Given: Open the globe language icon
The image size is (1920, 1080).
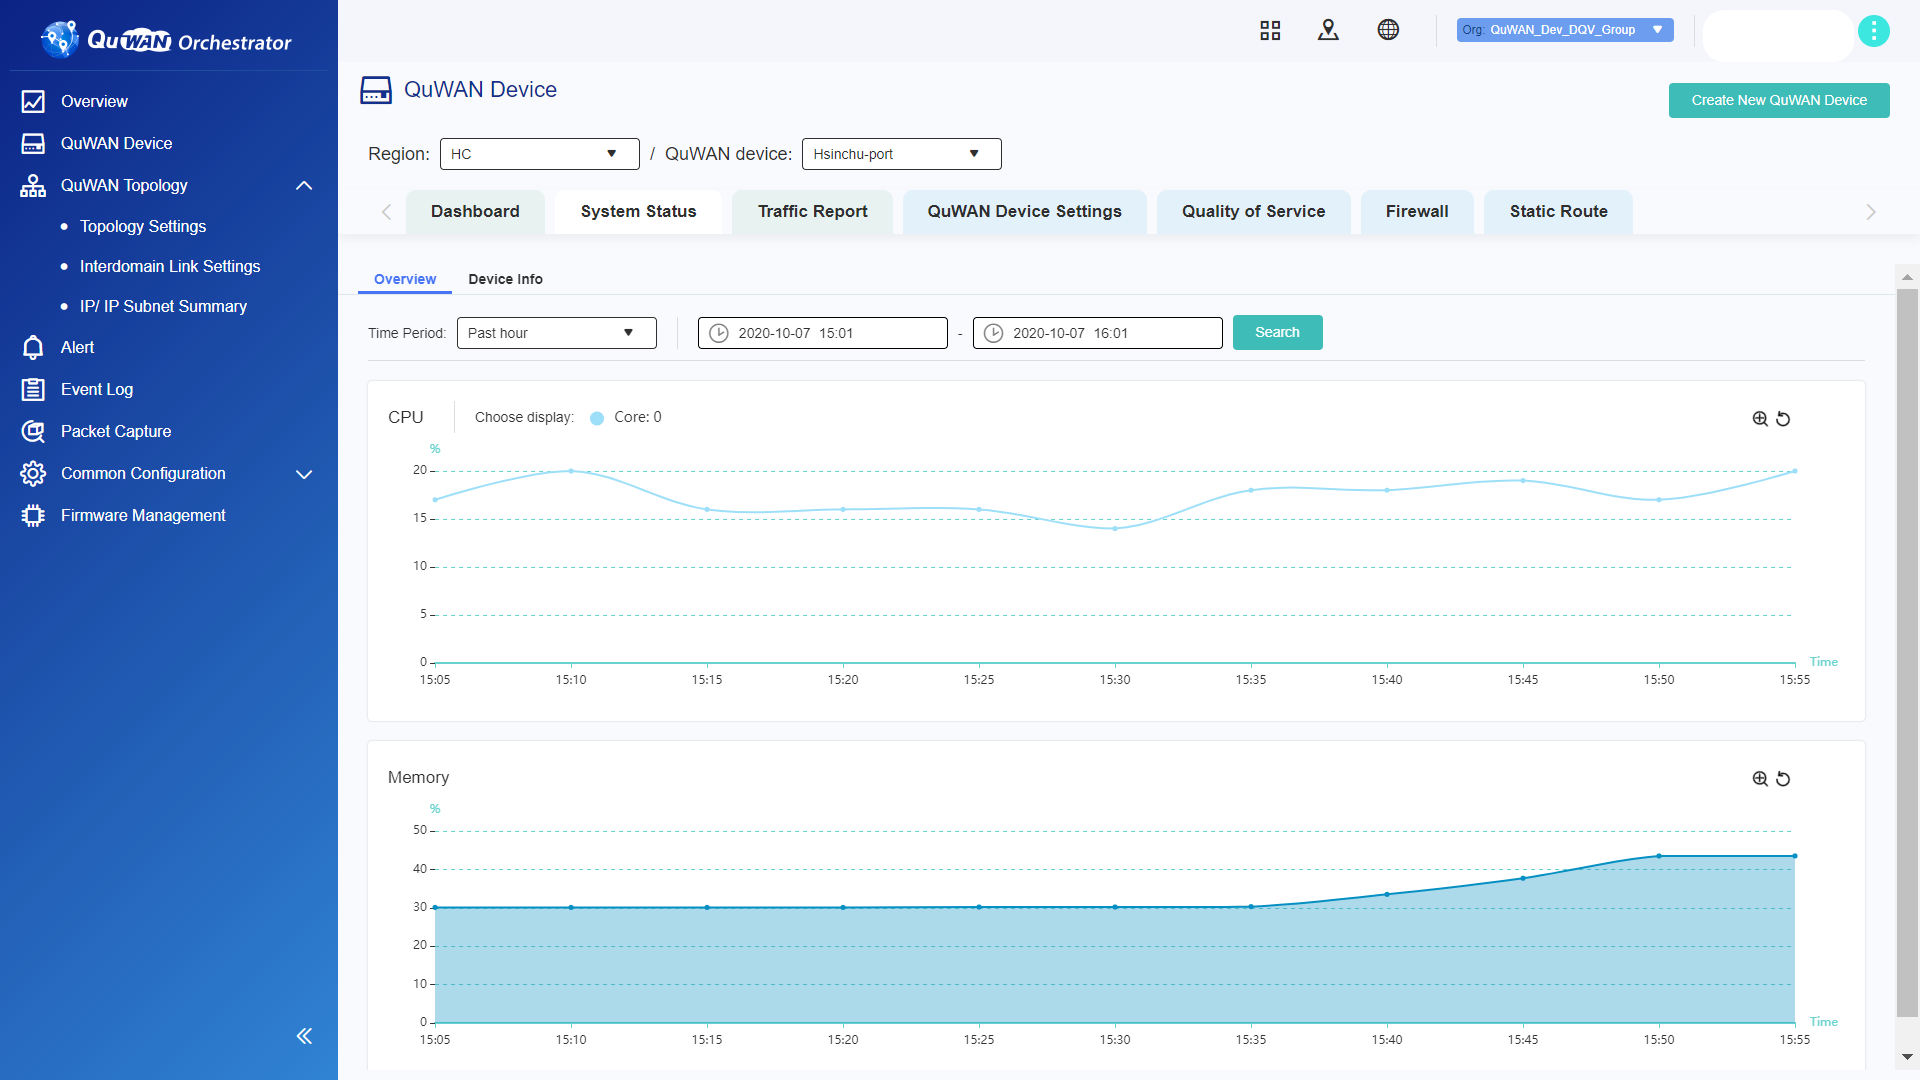Looking at the screenshot, I should pos(1388,30).
